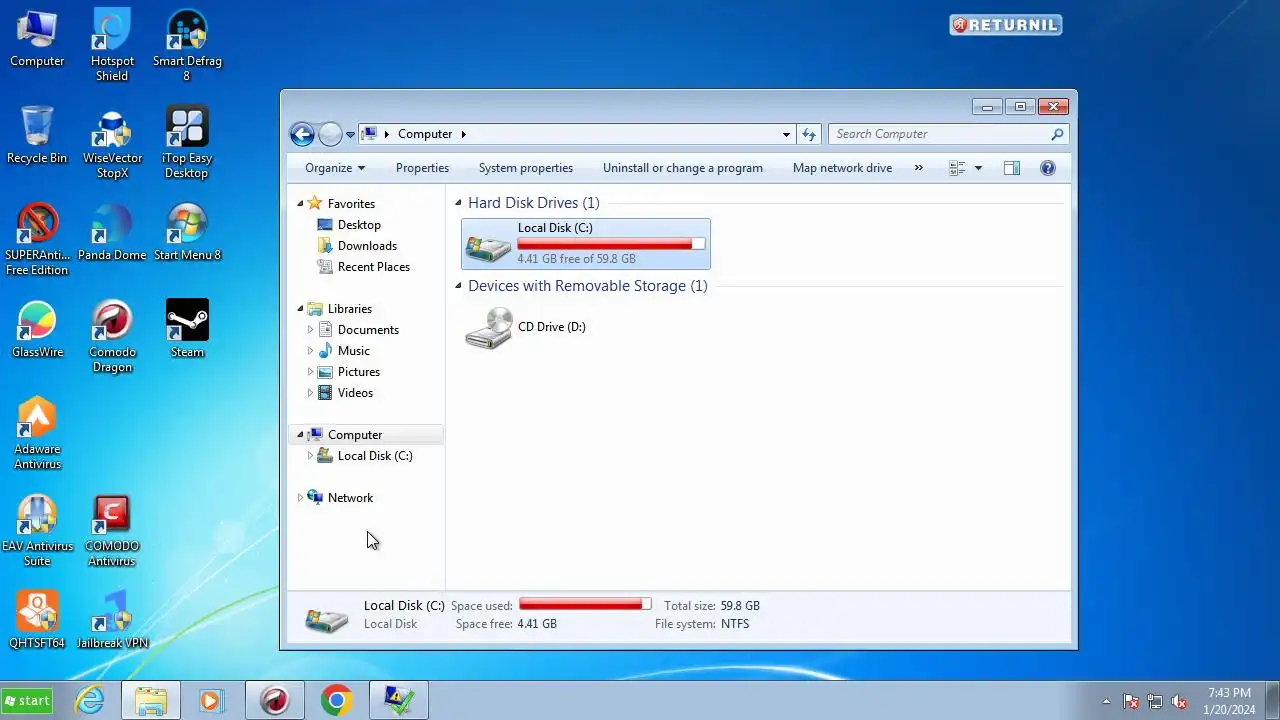Open network tray icon
Viewport: 1280px width, 720px height.
(x=1155, y=701)
